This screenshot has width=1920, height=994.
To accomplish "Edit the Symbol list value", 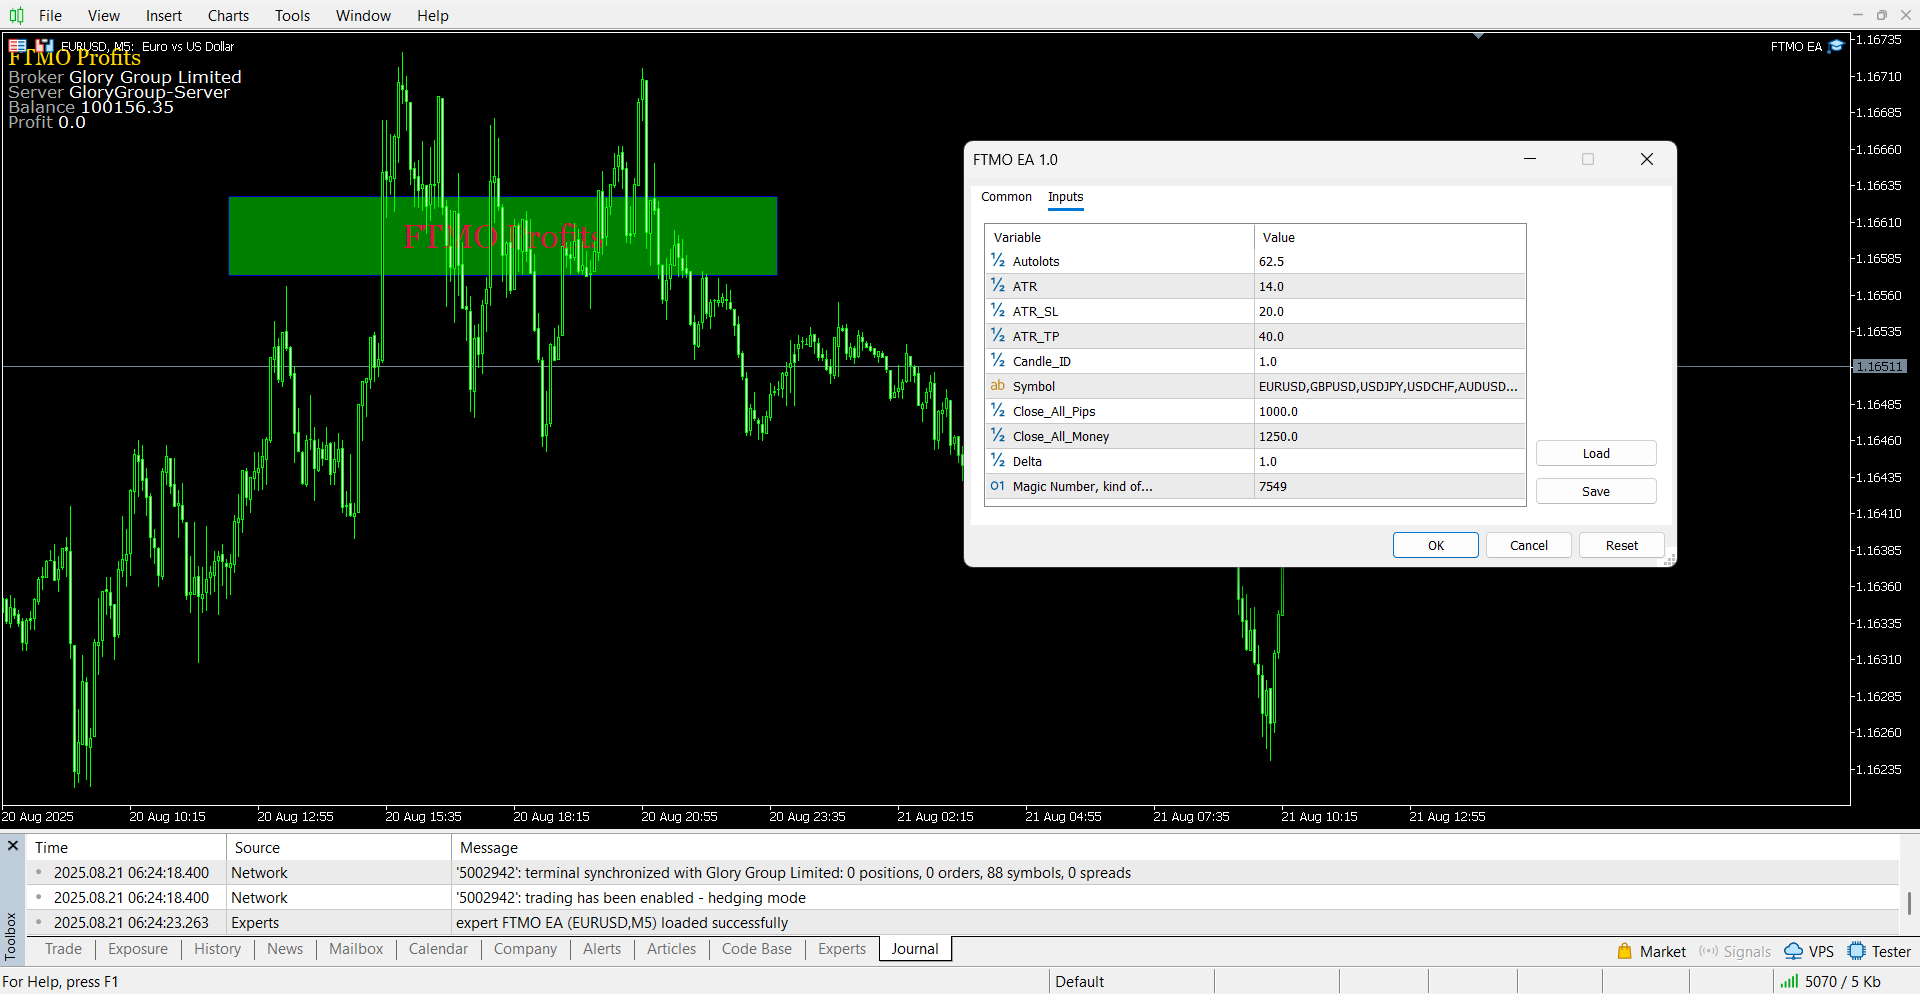I will [x=1390, y=386].
